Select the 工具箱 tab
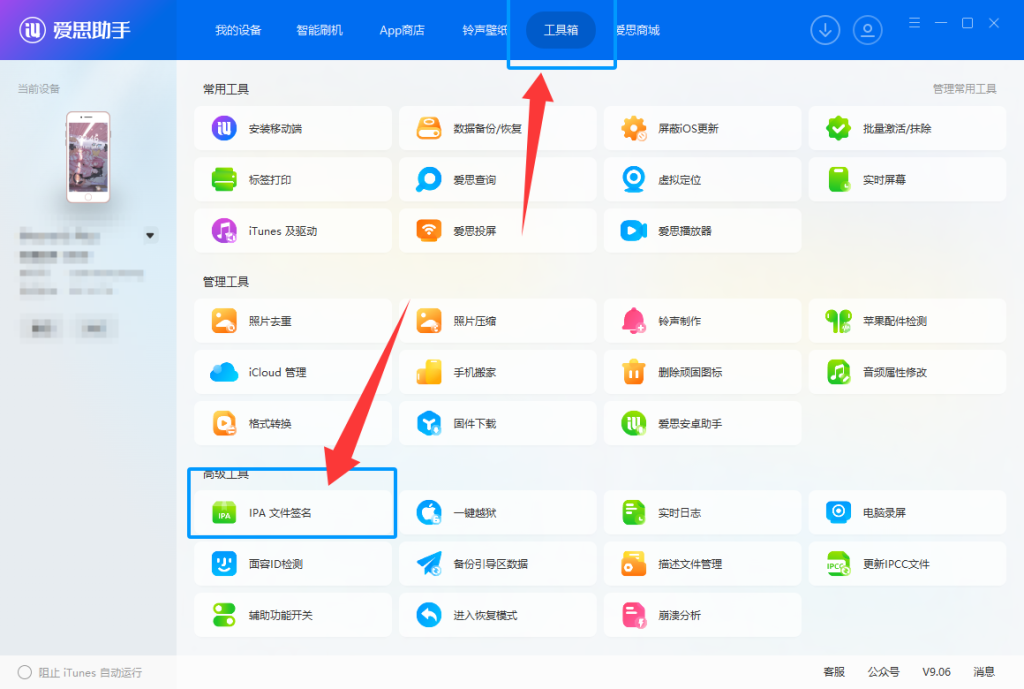Screen dimensions: 1024x689 point(561,30)
